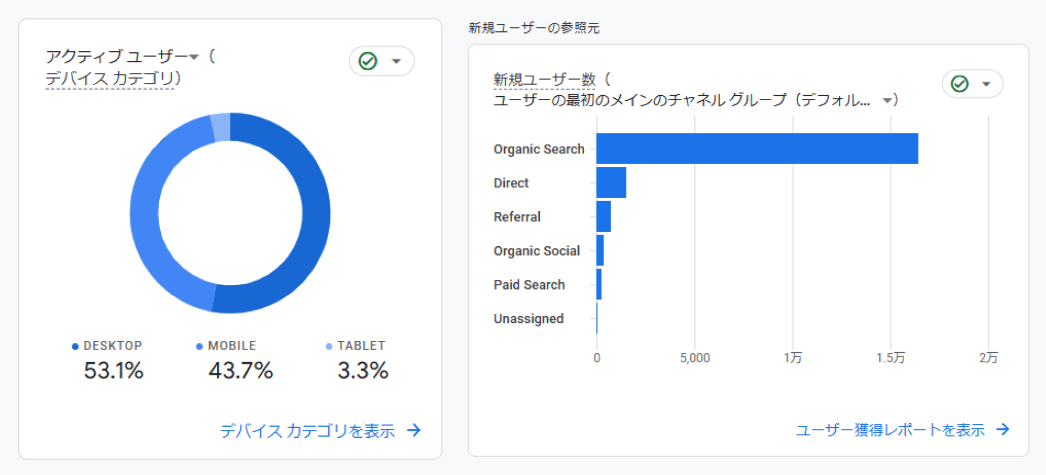1046x475 pixels.
Task: Click the 53.1% desktop value
Action: [x=113, y=370]
